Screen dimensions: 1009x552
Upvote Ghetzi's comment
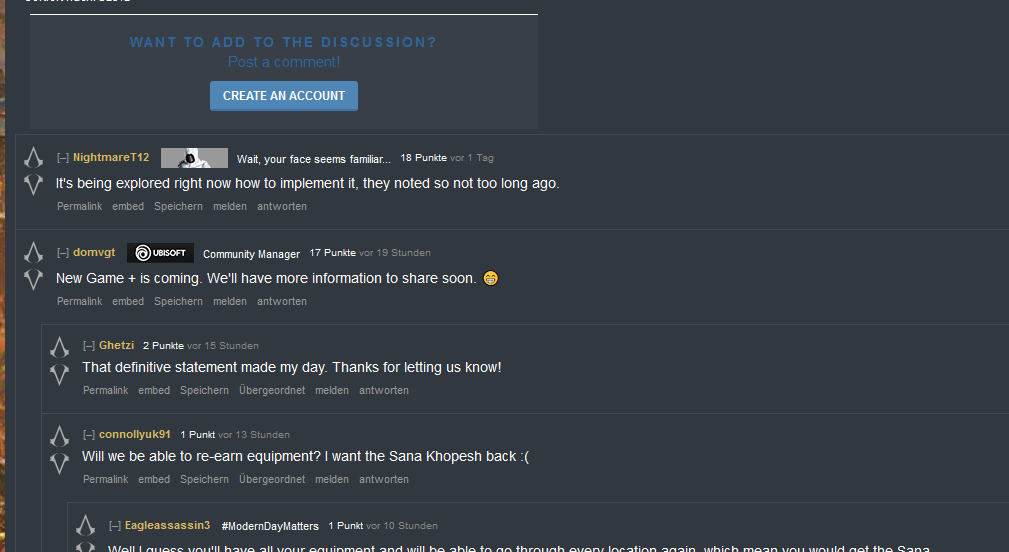(60, 347)
